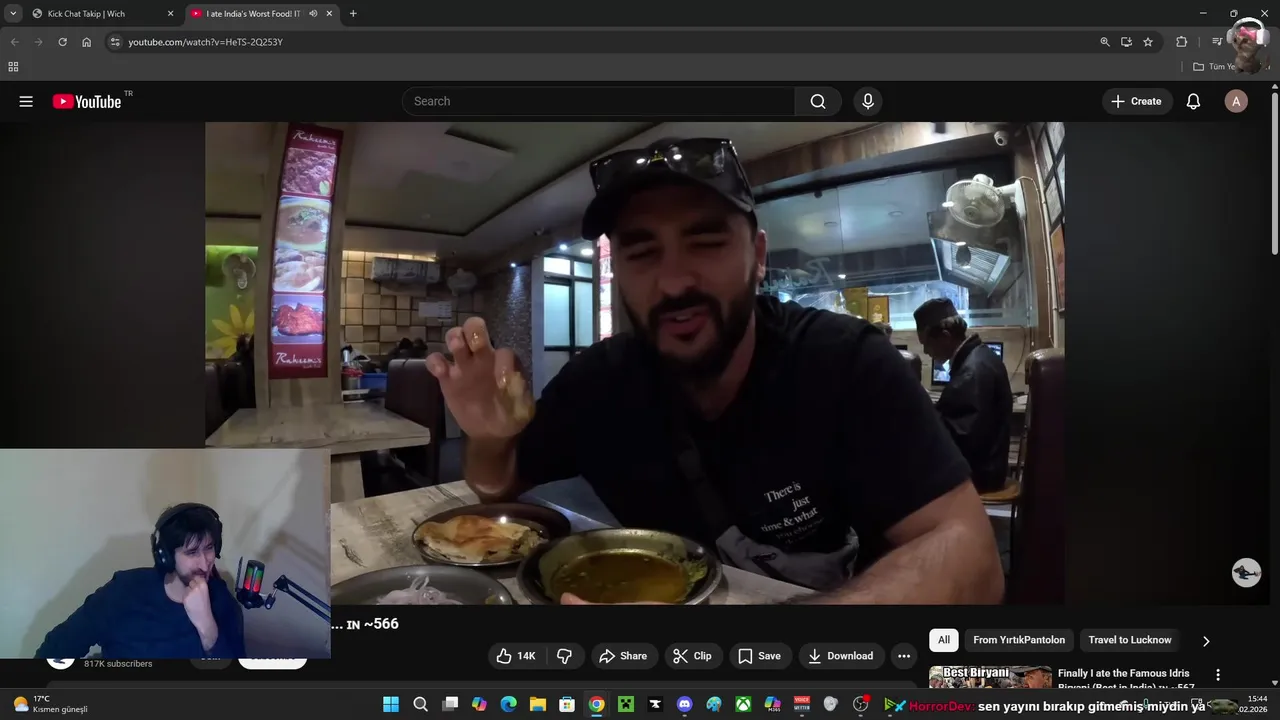1280x720 pixels.
Task: Close the Kick Chat Takip tab
Action: click(x=170, y=14)
